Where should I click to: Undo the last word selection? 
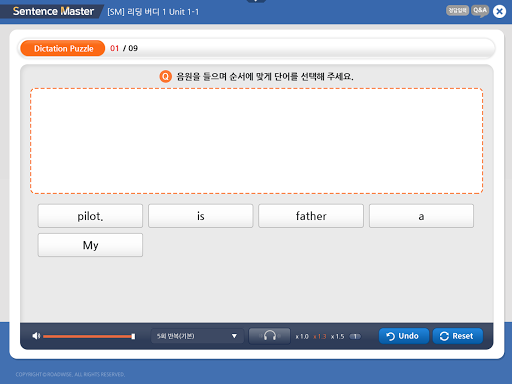(x=403, y=336)
